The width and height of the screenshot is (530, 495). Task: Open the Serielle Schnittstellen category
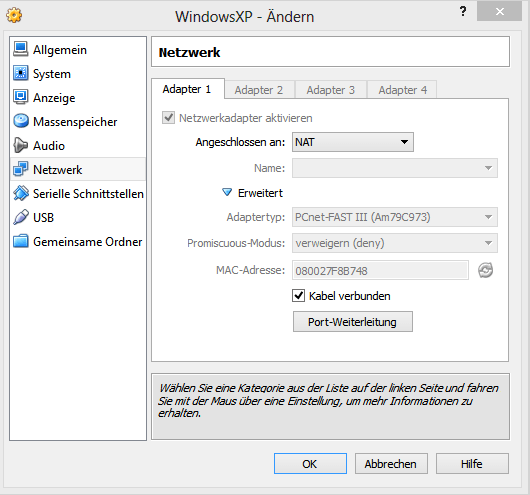[x=78, y=193]
